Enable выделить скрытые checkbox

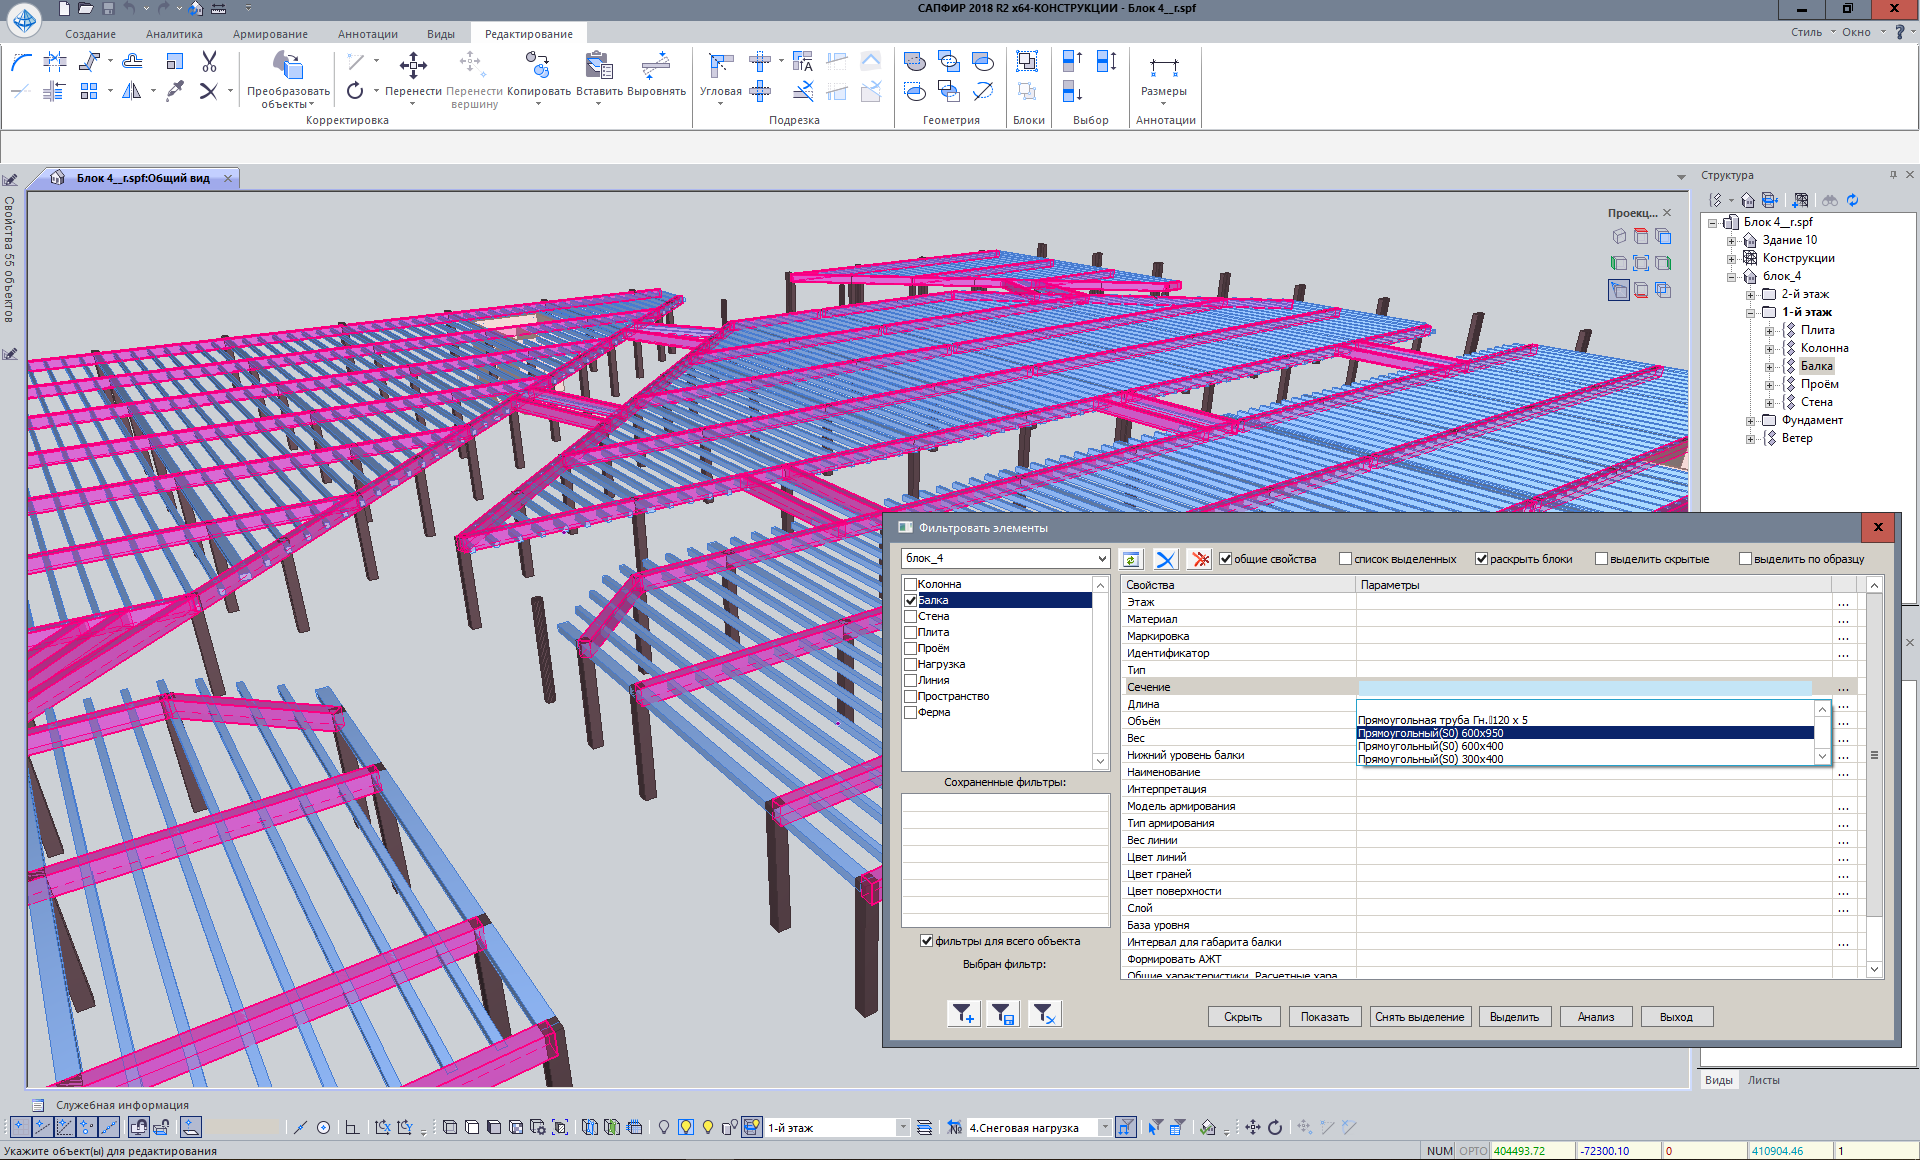(x=1601, y=559)
